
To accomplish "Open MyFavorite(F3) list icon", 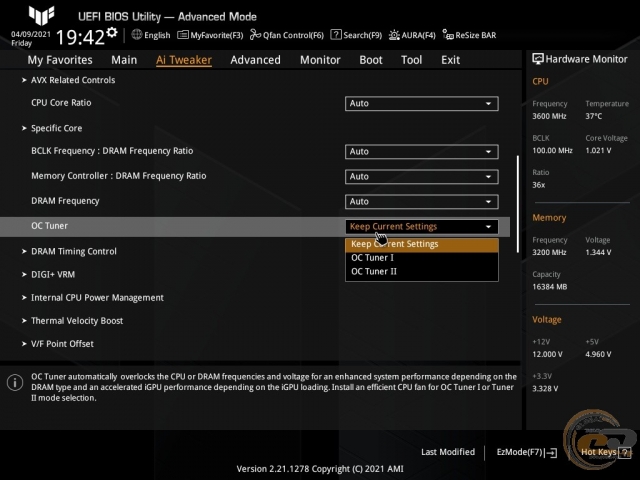I will (x=183, y=35).
